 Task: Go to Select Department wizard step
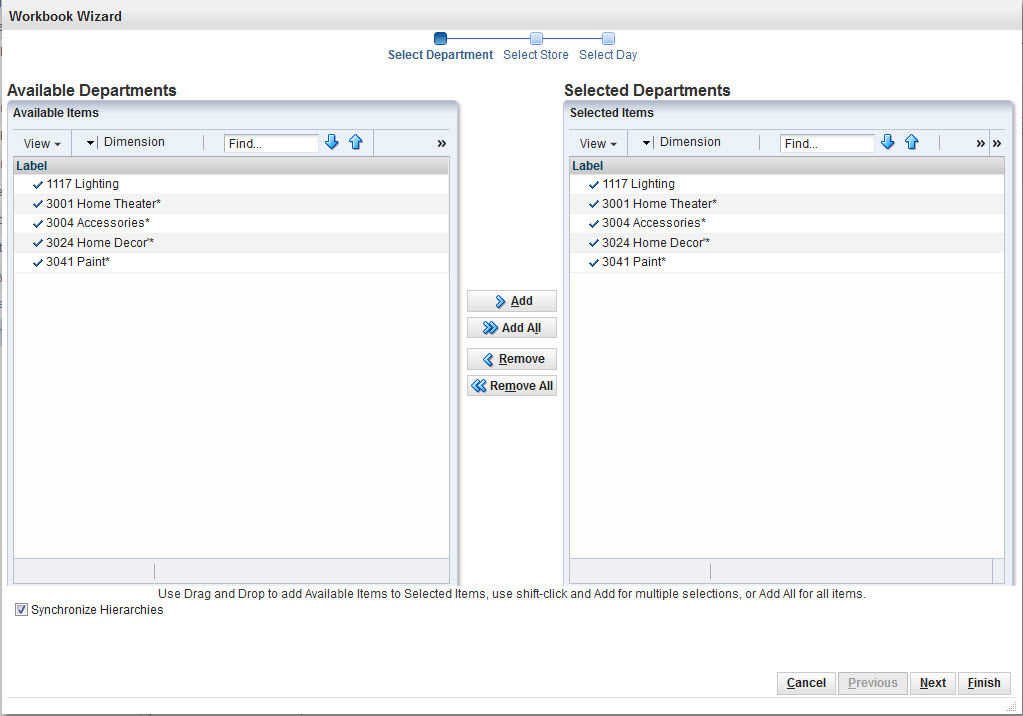click(440, 47)
